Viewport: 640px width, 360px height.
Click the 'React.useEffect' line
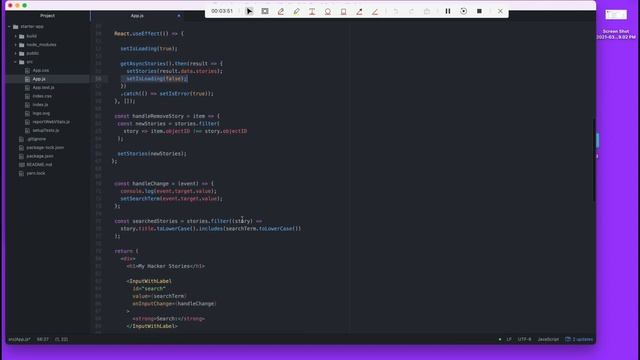click(x=149, y=34)
